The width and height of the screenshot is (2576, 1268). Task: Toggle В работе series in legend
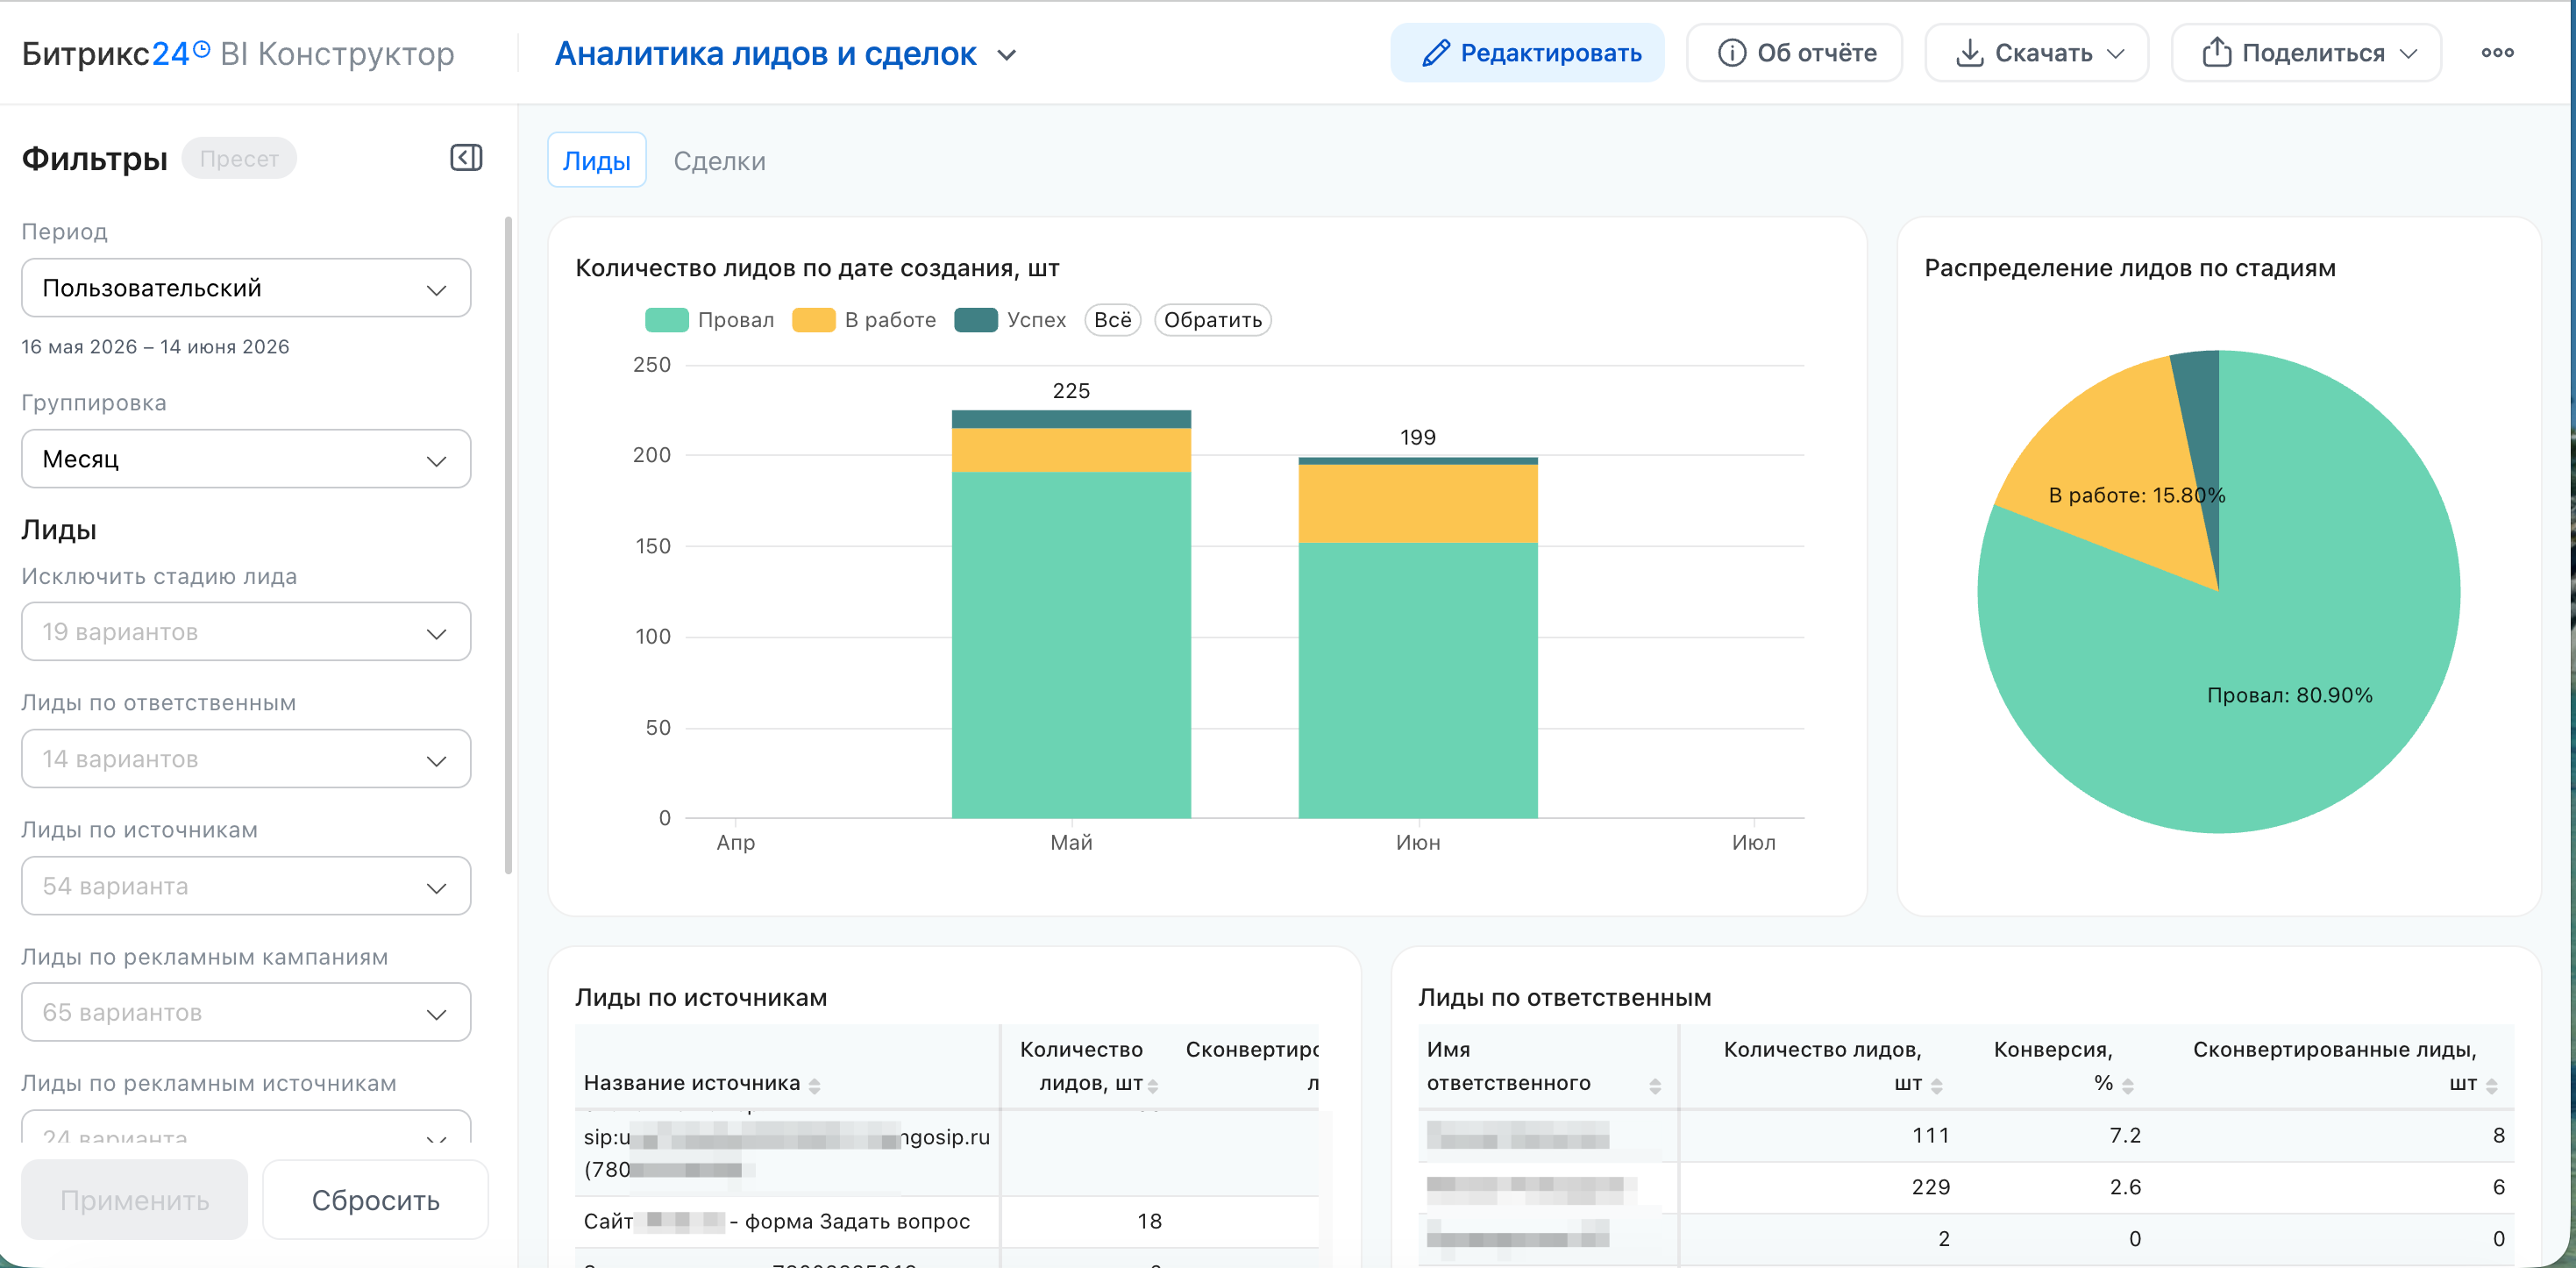tap(864, 320)
